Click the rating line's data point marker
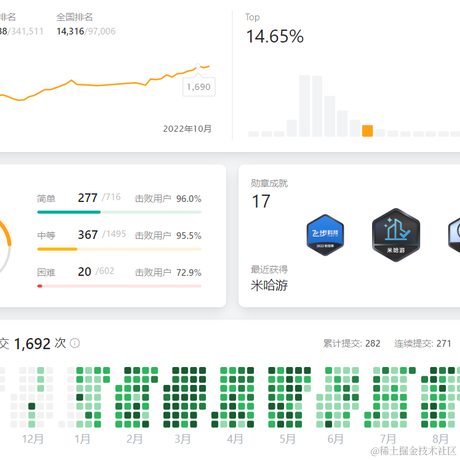Screen dimensions: 460x460 click(x=198, y=66)
